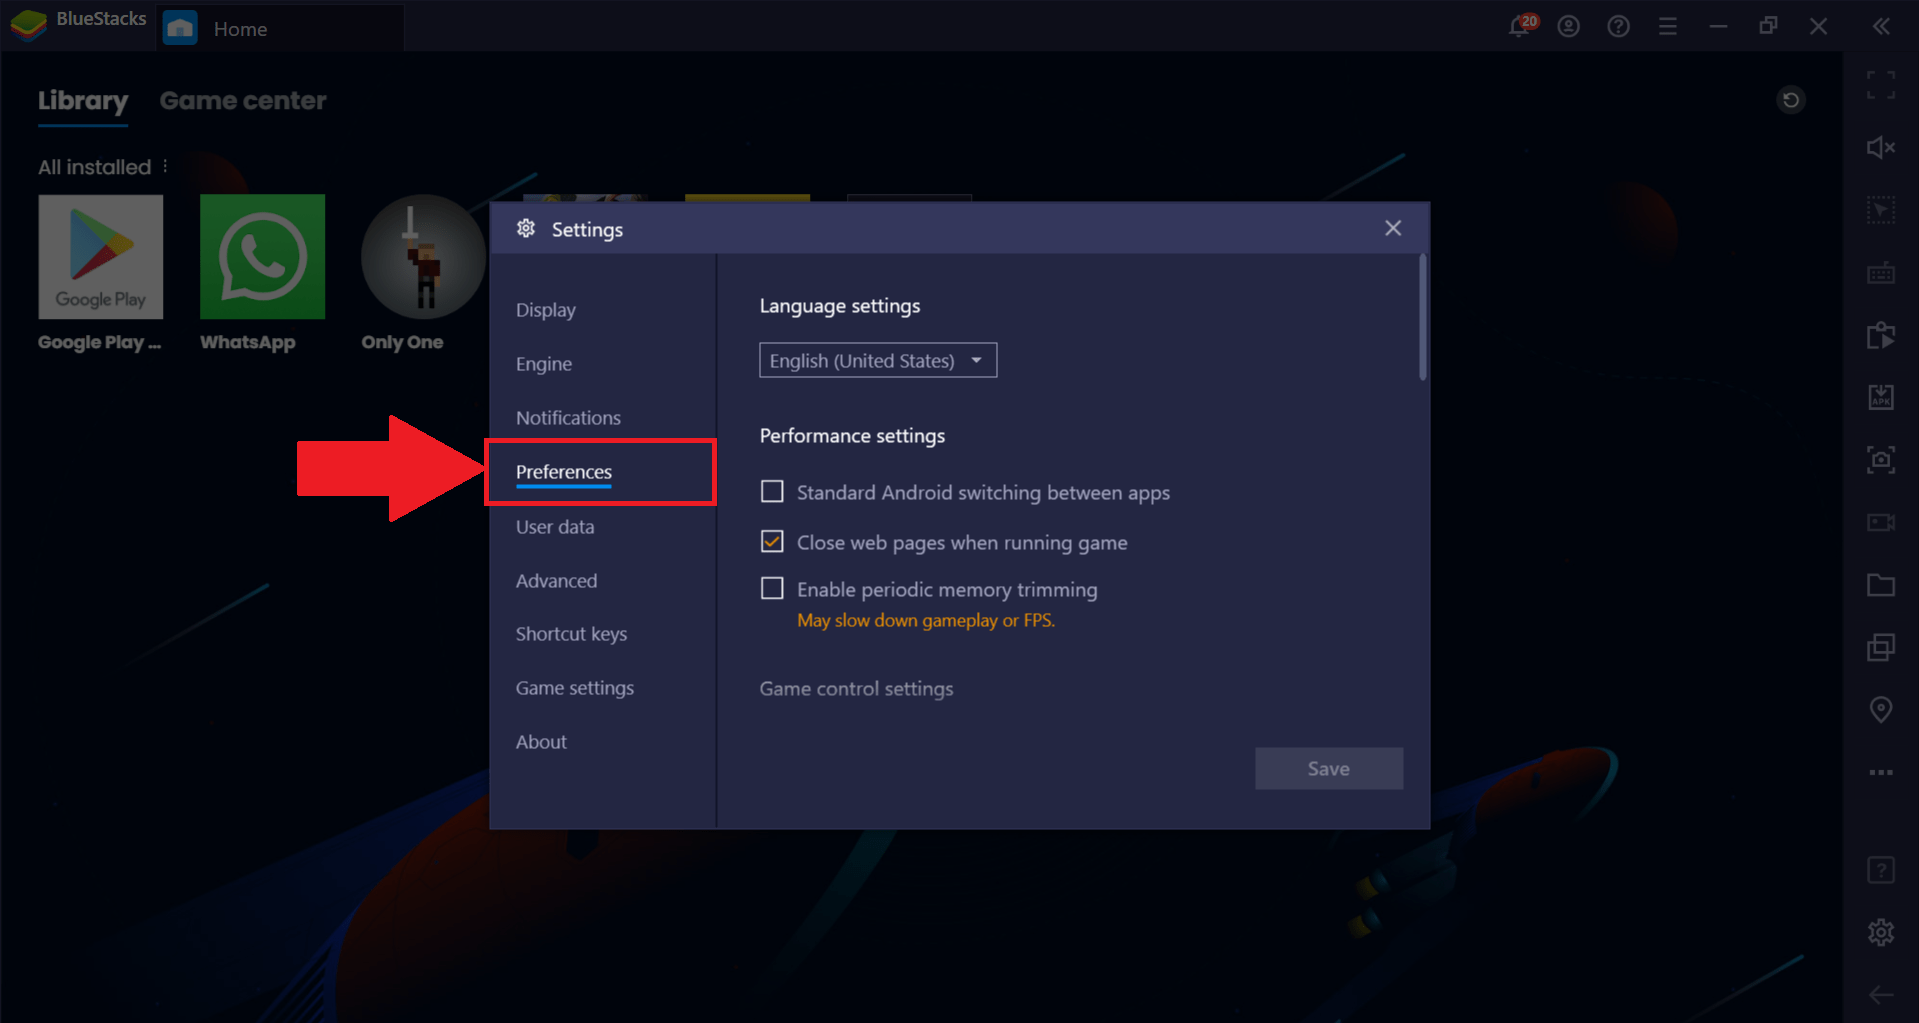Minimize the BlueStacks window
The image size is (1919, 1023).
pyautogui.click(x=1718, y=27)
